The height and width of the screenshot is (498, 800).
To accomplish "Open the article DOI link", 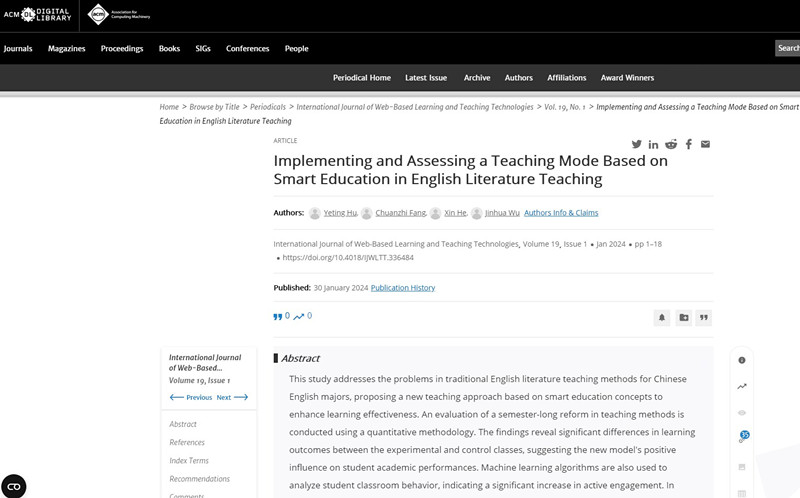I will pyautogui.click(x=348, y=258).
